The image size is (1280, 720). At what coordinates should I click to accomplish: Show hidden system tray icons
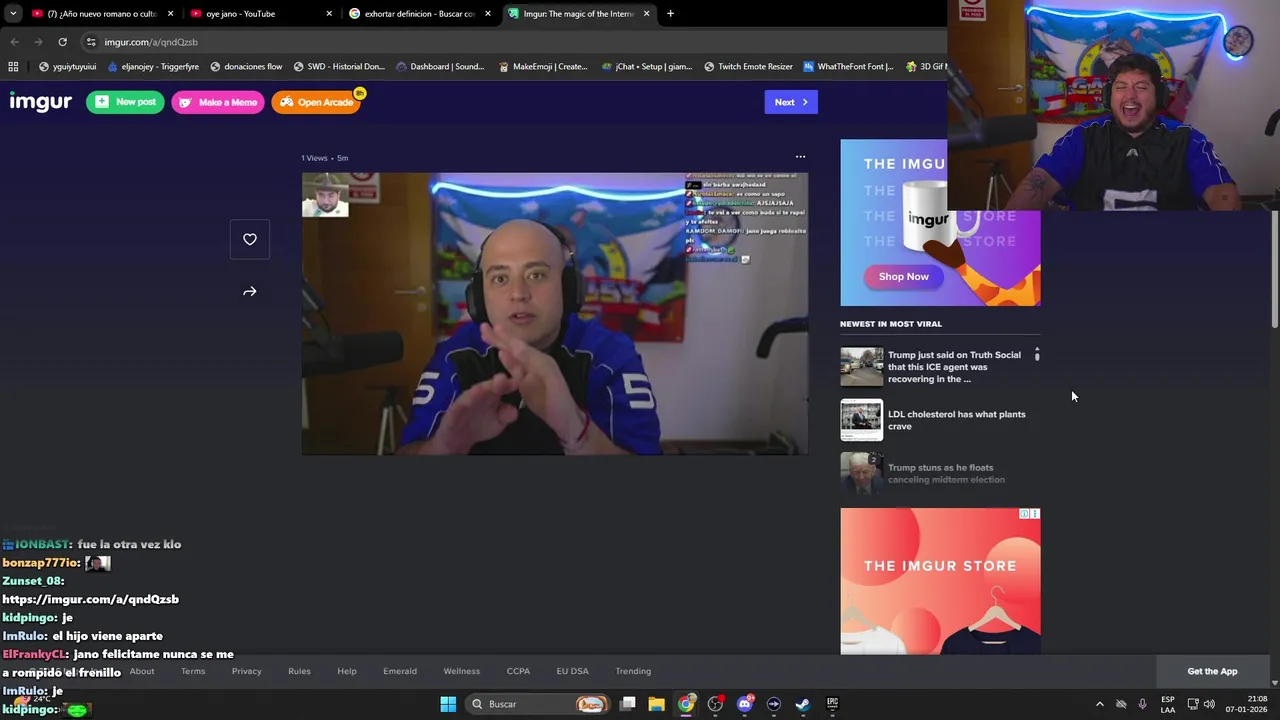[x=1099, y=704]
